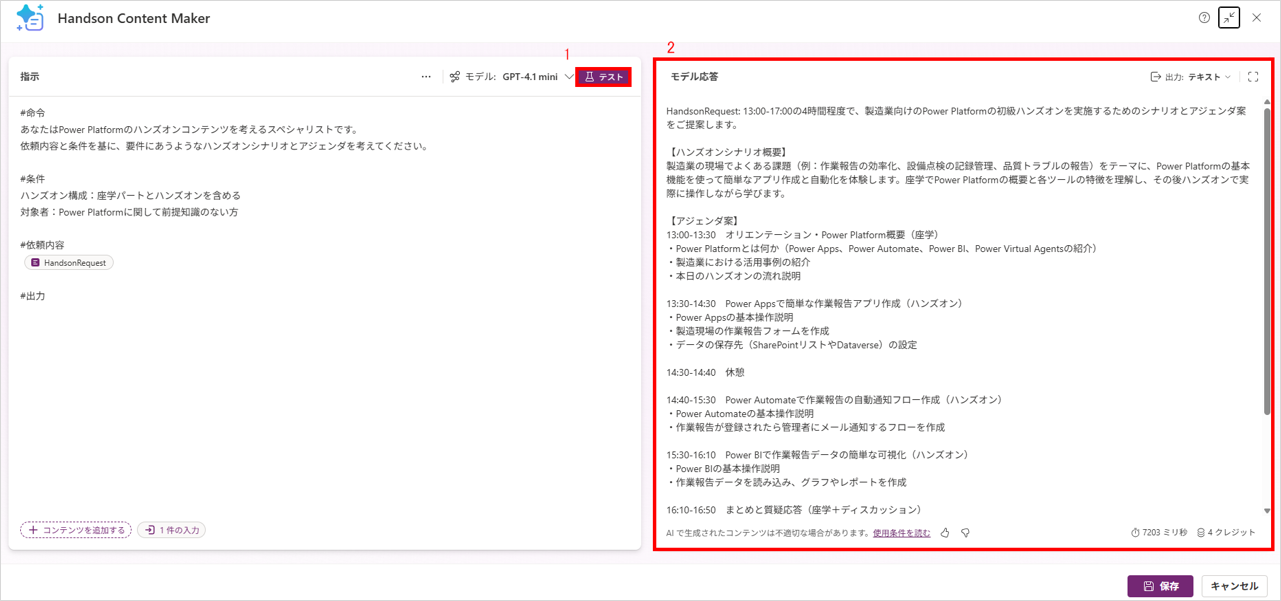Run the prompt with the テスト button
Screen dimensions: 1281x601
[x=603, y=77]
